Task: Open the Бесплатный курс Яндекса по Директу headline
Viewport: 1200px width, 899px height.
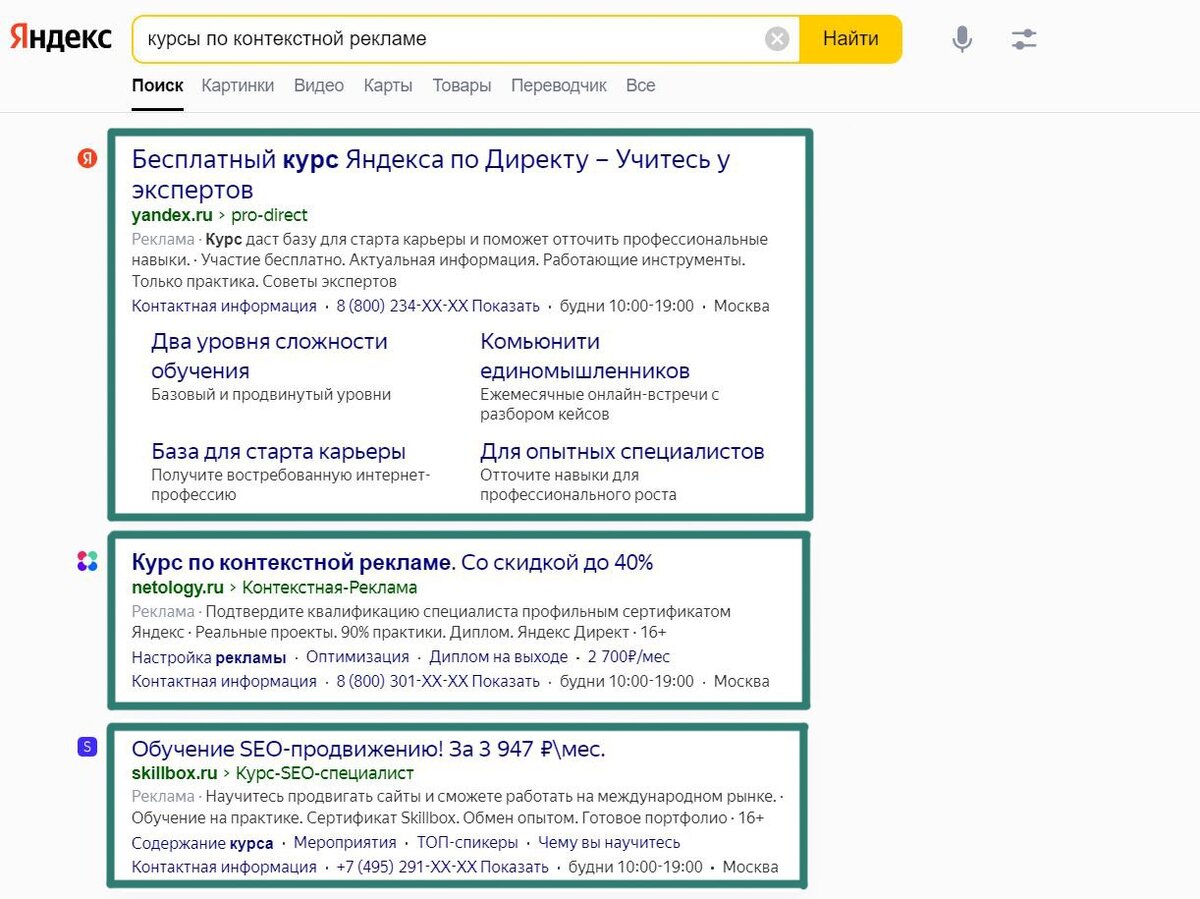Action: (431, 174)
